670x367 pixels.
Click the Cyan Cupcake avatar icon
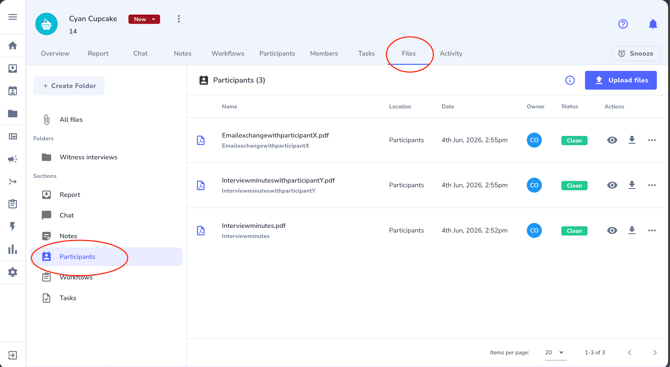pyautogui.click(x=46, y=24)
